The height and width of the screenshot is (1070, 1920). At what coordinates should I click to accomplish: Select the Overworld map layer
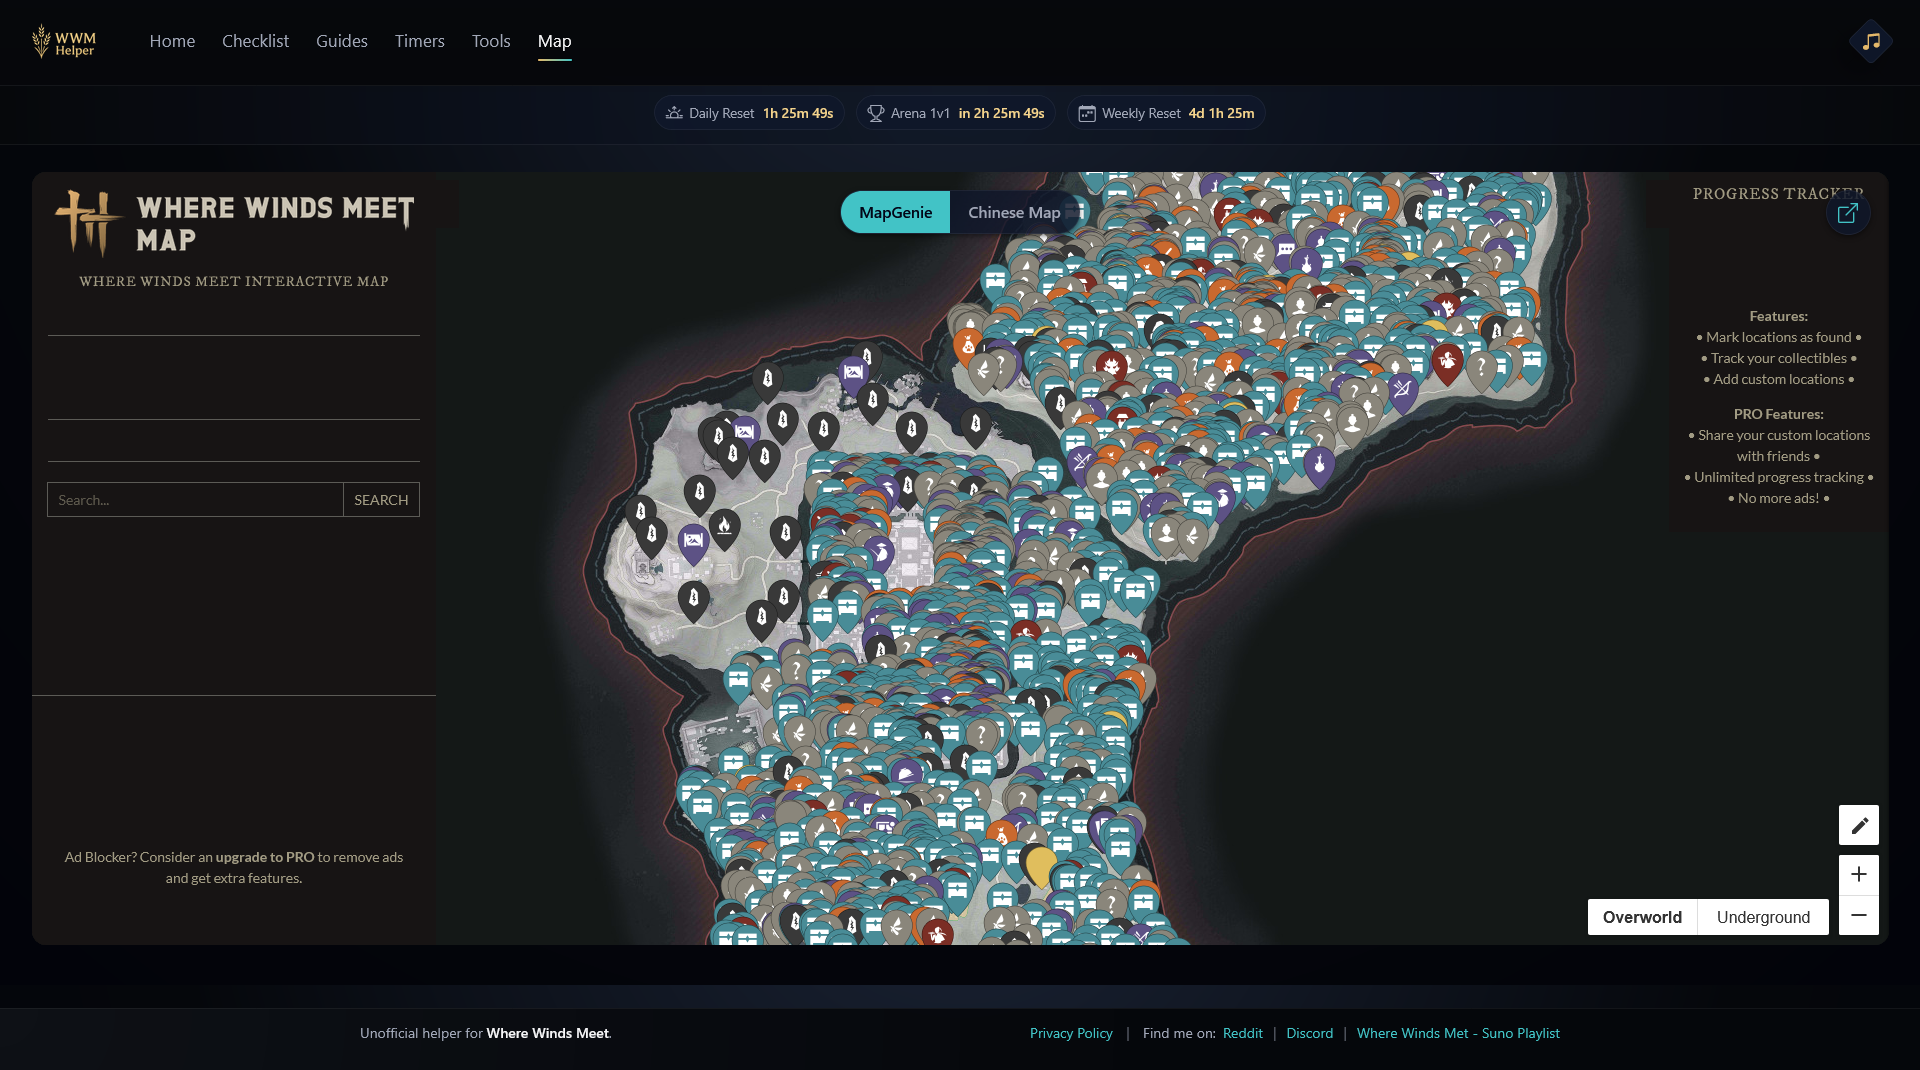[x=1642, y=917]
